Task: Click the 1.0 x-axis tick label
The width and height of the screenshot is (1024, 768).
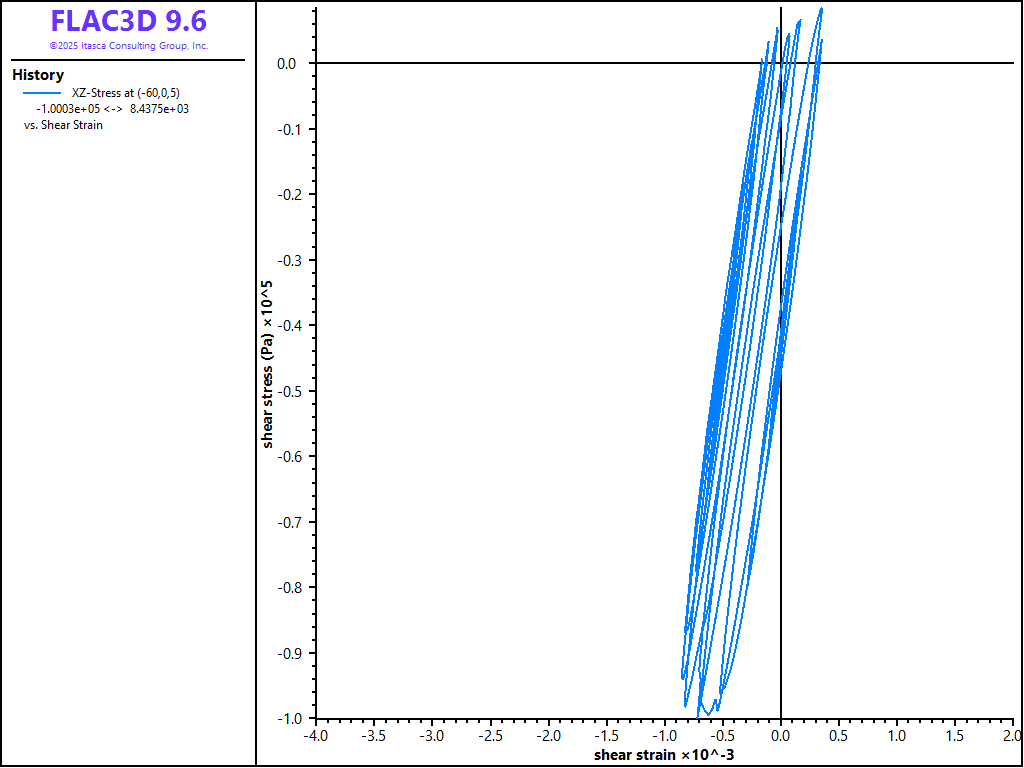Action: point(897,736)
